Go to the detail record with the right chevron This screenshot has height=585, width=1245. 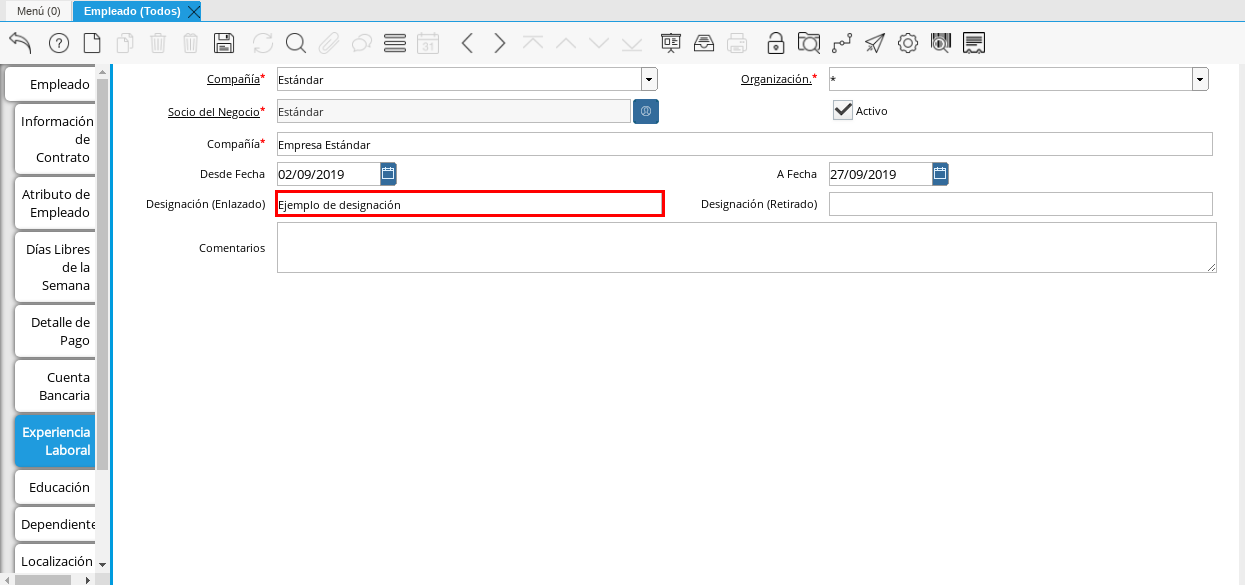coord(500,43)
